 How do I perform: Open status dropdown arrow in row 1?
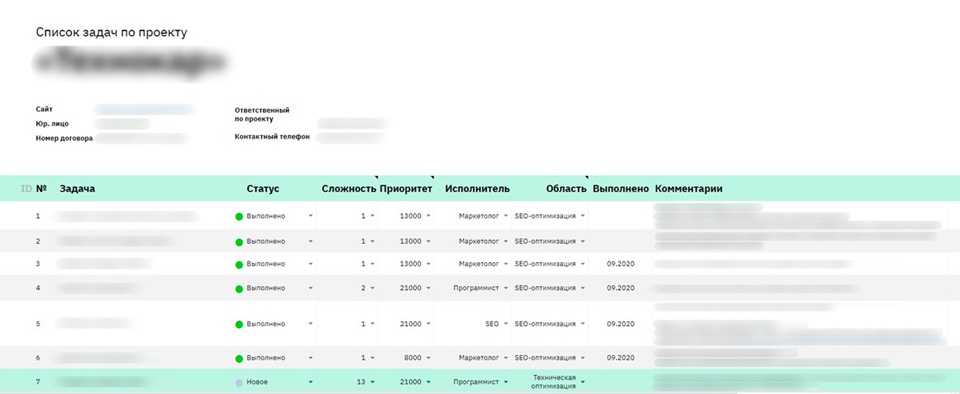pos(310,216)
